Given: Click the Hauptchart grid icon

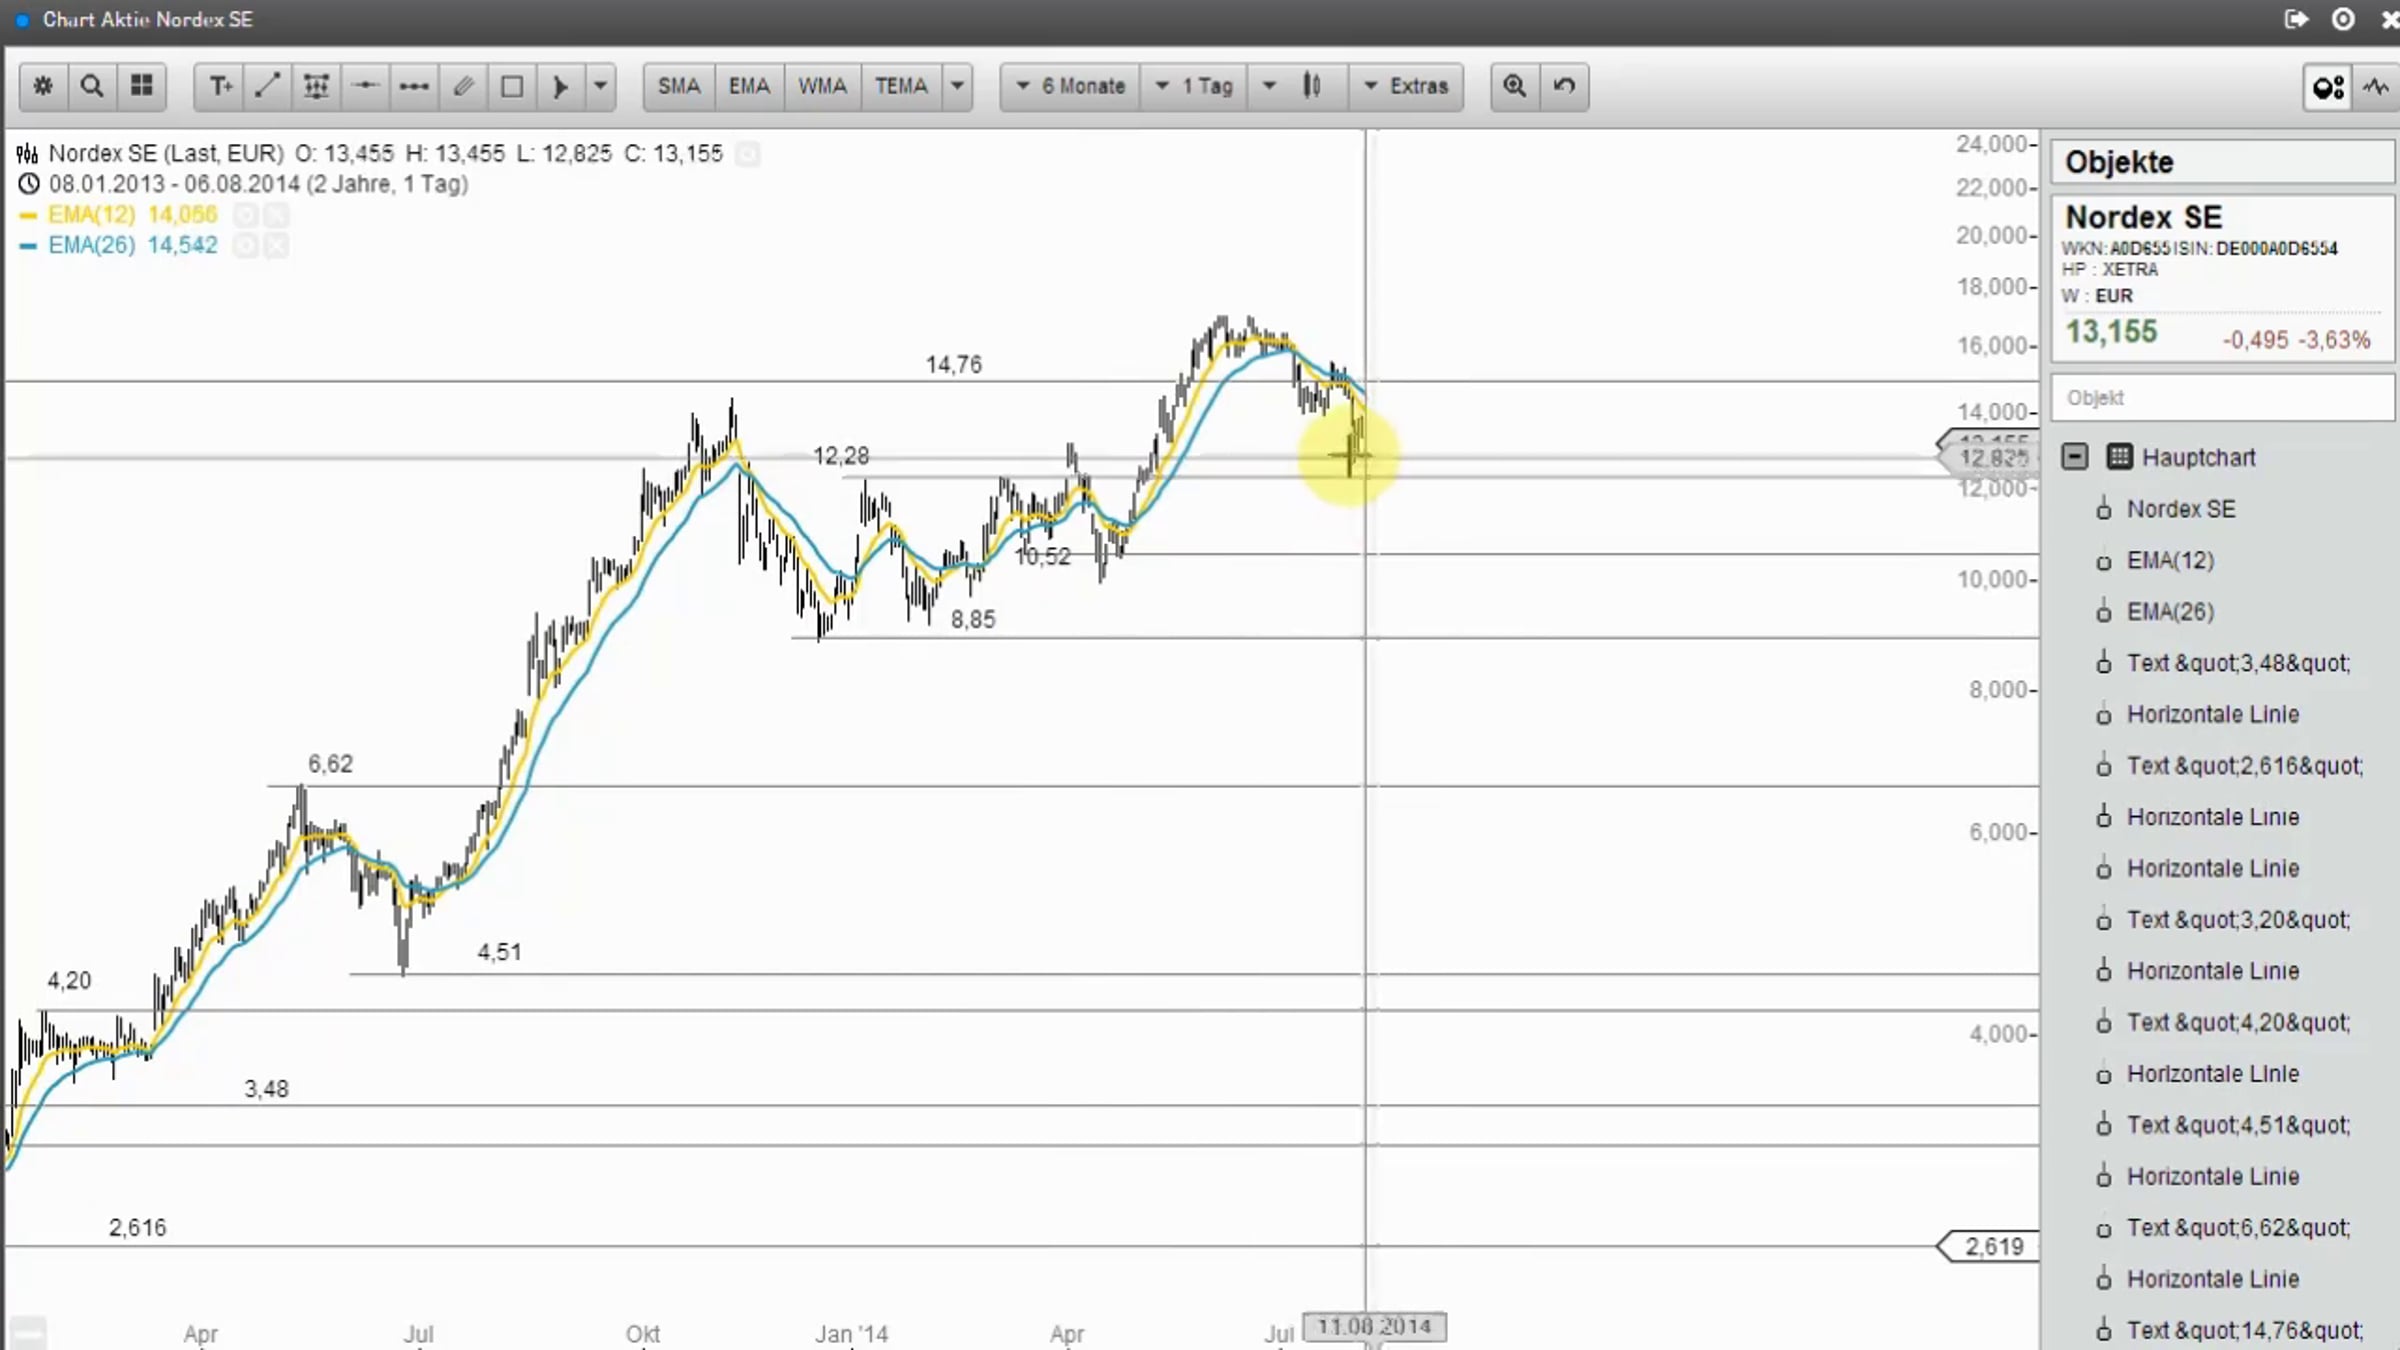Looking at the screenshot, I should pos(2119,457).
